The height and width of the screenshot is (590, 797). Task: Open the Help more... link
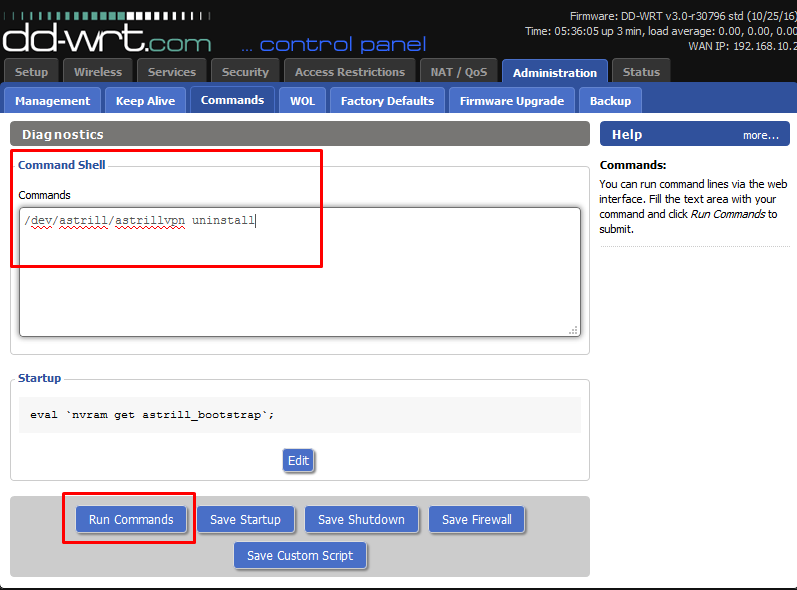[x=760, y=135]
